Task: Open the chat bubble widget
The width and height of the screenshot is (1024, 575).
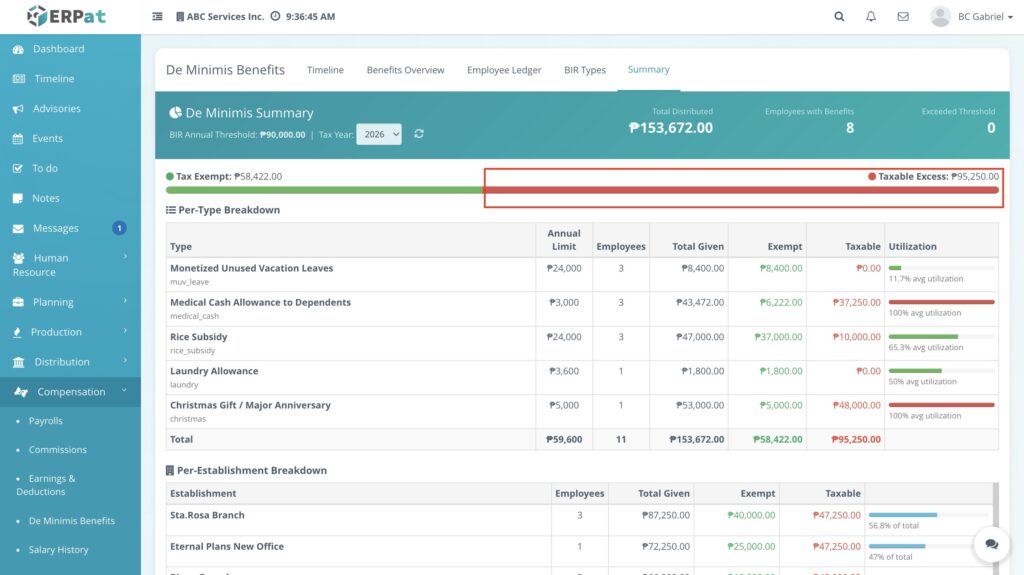Action: coord(991,544)
